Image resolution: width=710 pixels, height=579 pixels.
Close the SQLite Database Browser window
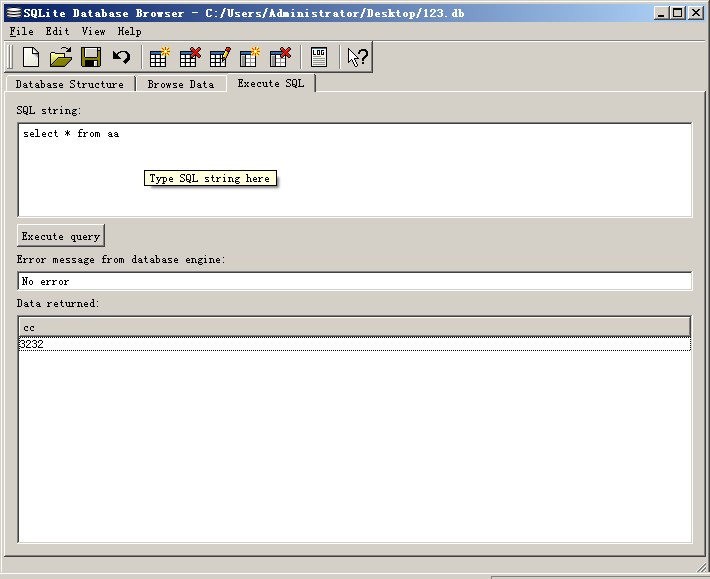(696, 13)
